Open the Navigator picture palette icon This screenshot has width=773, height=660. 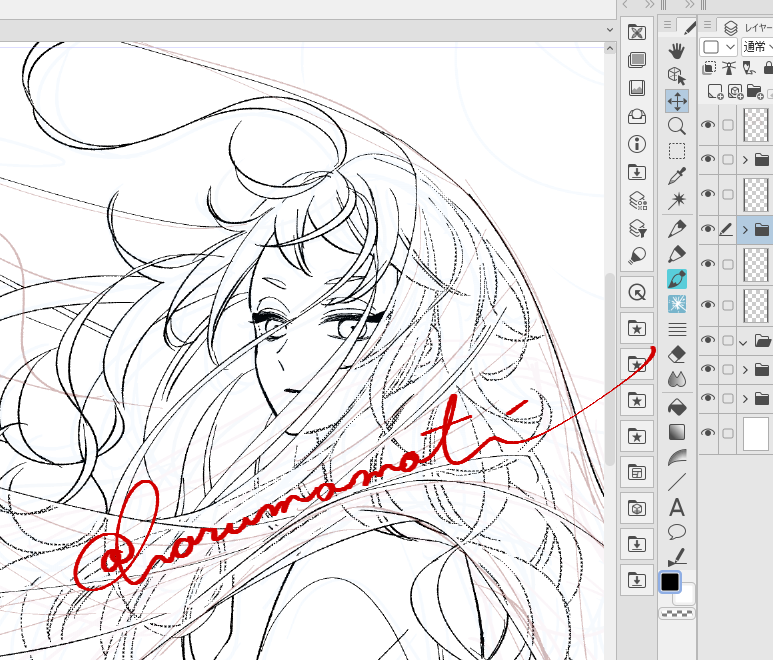point(637,88)
